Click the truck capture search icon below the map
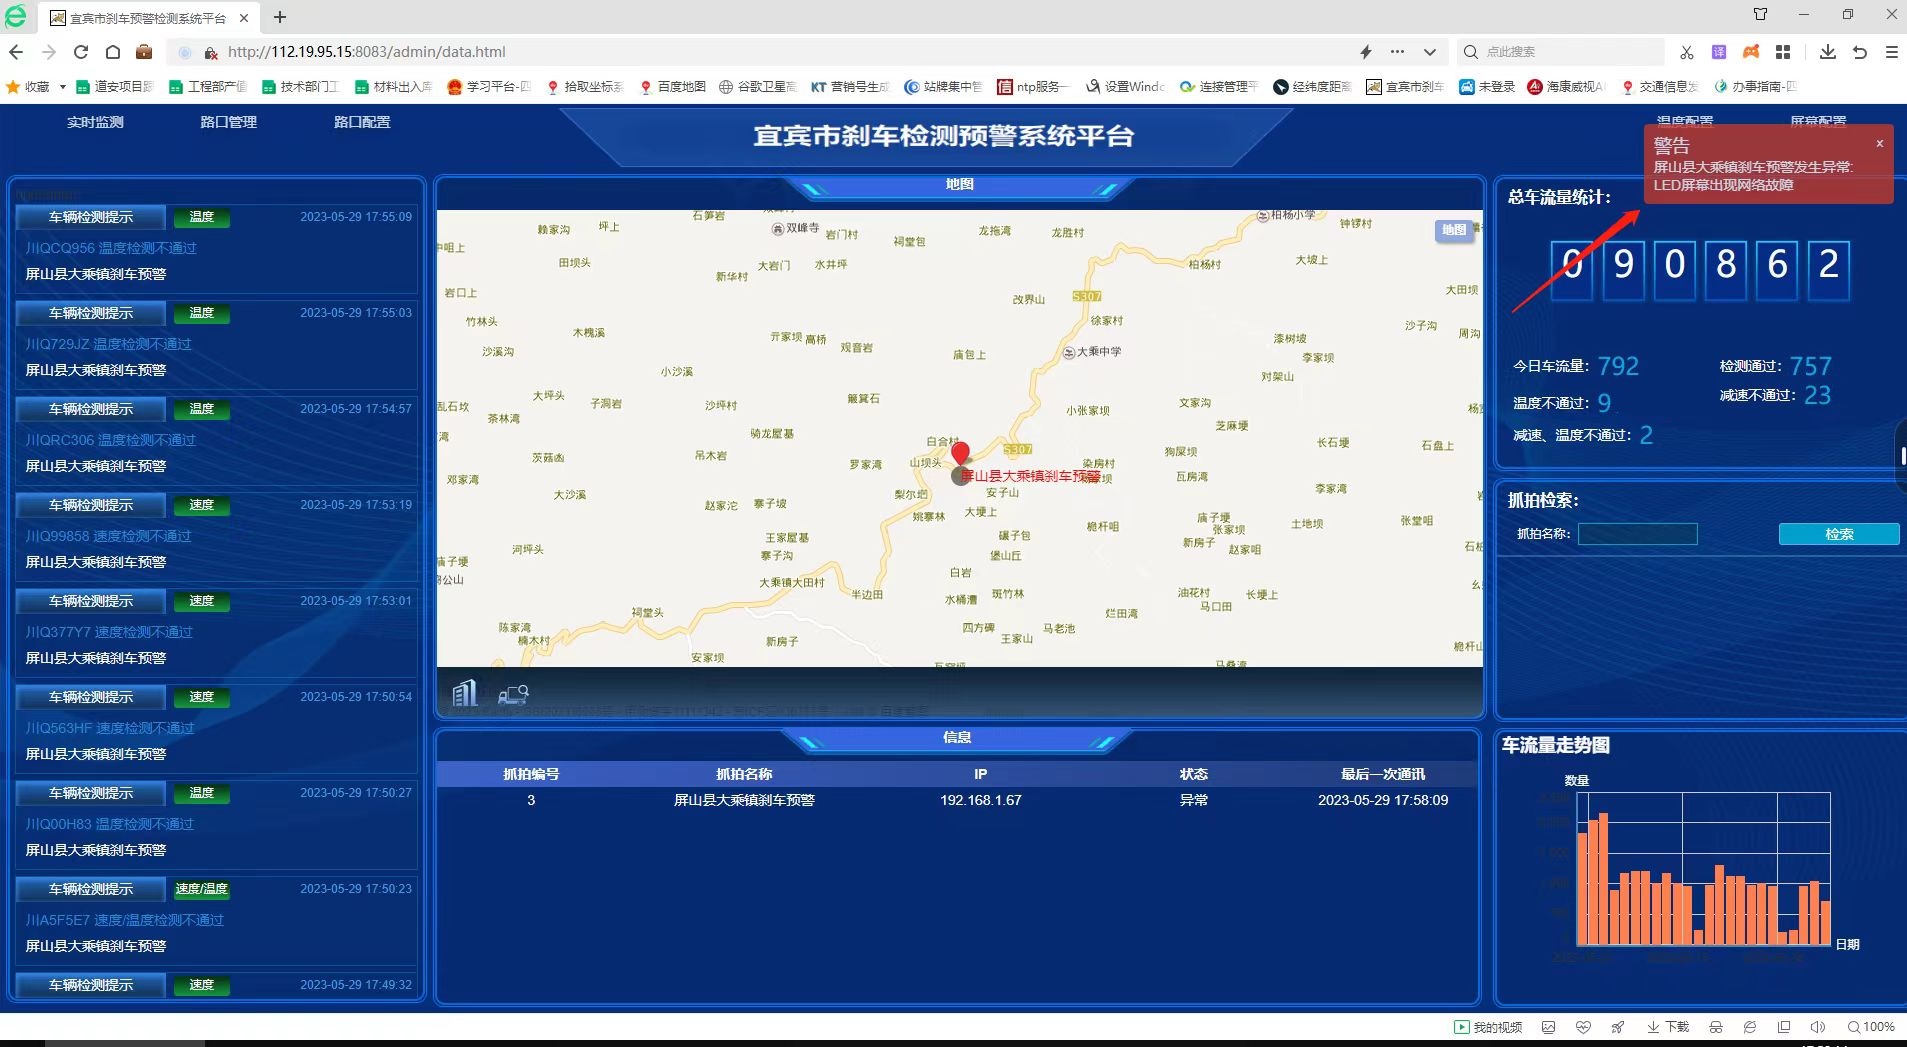 (x=513, y=693)
